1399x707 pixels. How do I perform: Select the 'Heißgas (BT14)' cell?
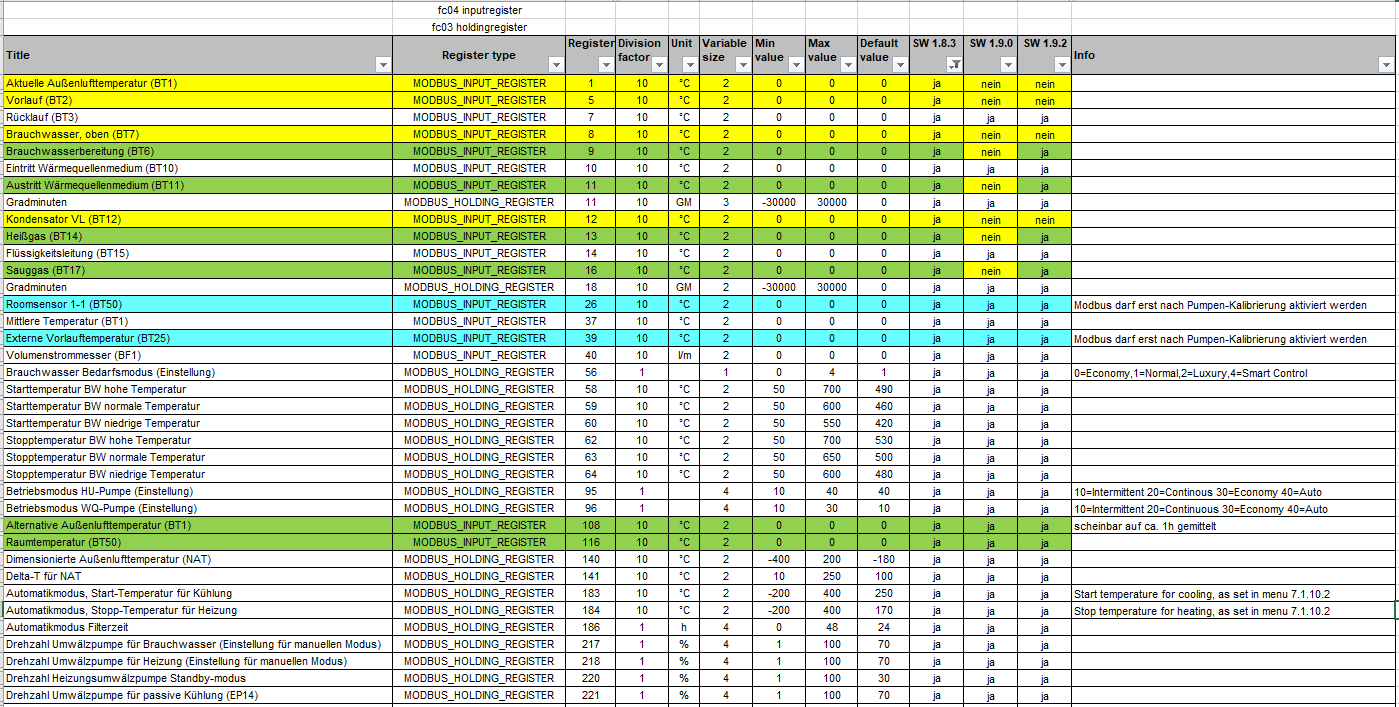197,236
